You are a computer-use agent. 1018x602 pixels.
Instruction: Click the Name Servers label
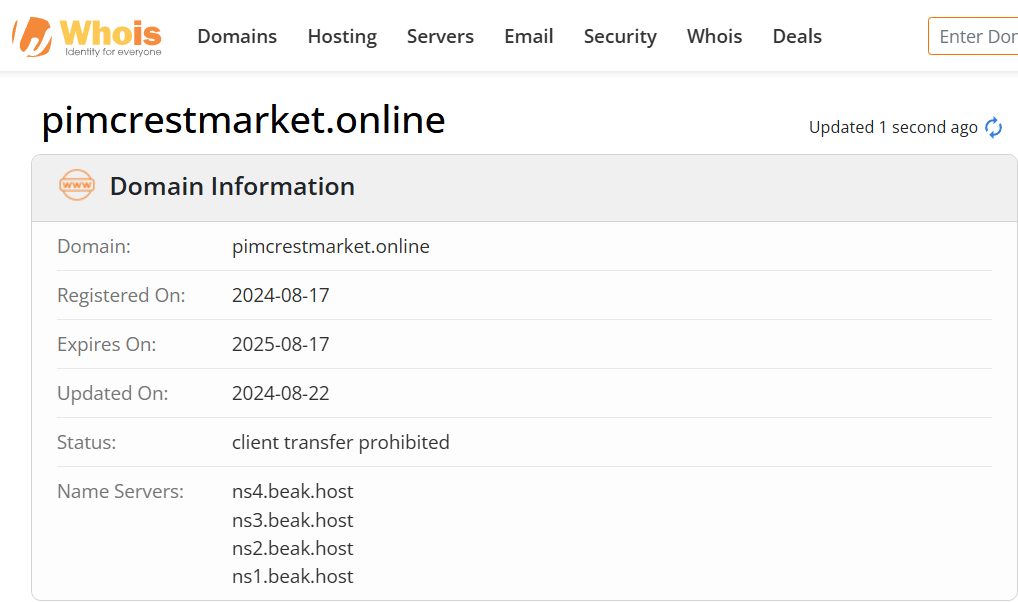click(x=120, y=492)
